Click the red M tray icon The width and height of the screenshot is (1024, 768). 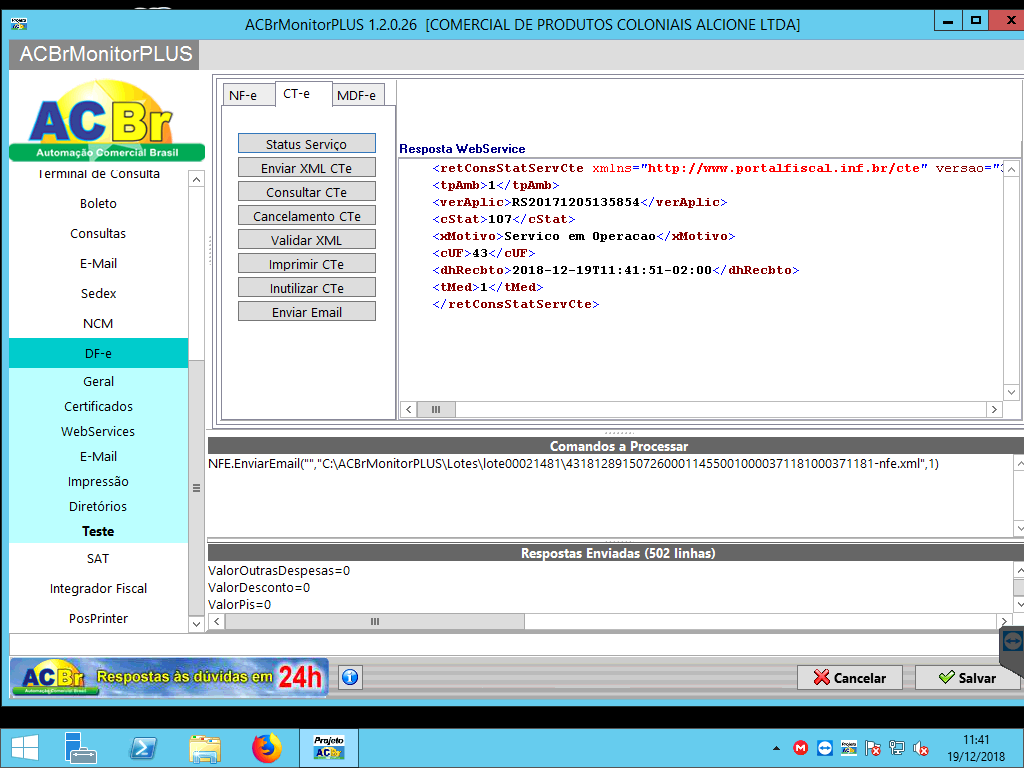801,748
